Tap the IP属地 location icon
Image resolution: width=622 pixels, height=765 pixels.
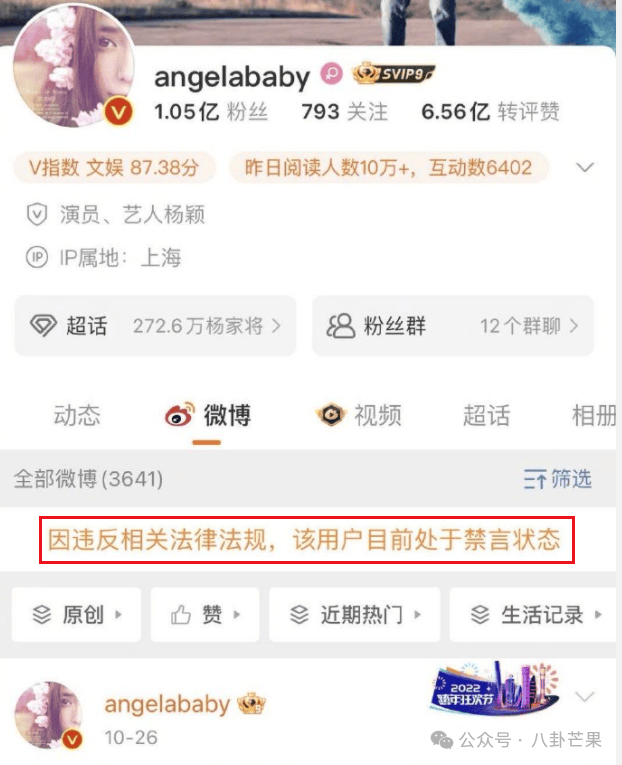click(37, 257)
